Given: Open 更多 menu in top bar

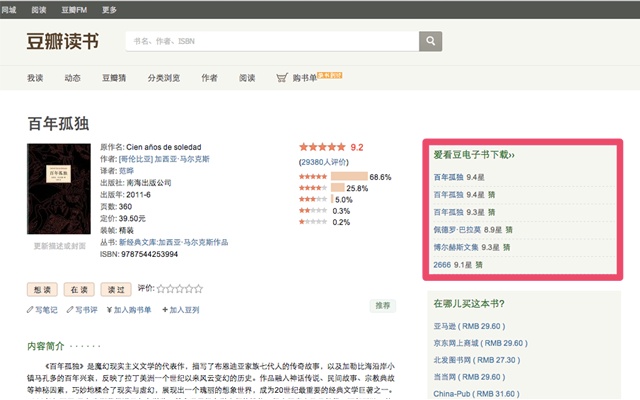Looking at the screenshot, I should (x=109, y=10).
